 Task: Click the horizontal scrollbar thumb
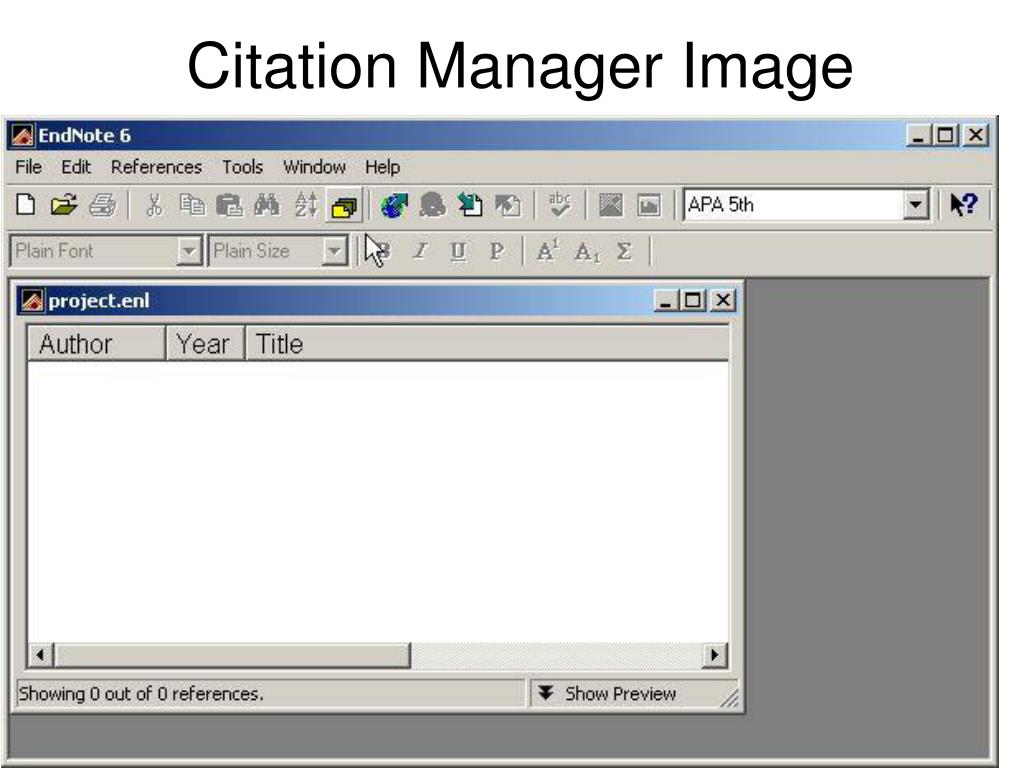pos(232,655)
